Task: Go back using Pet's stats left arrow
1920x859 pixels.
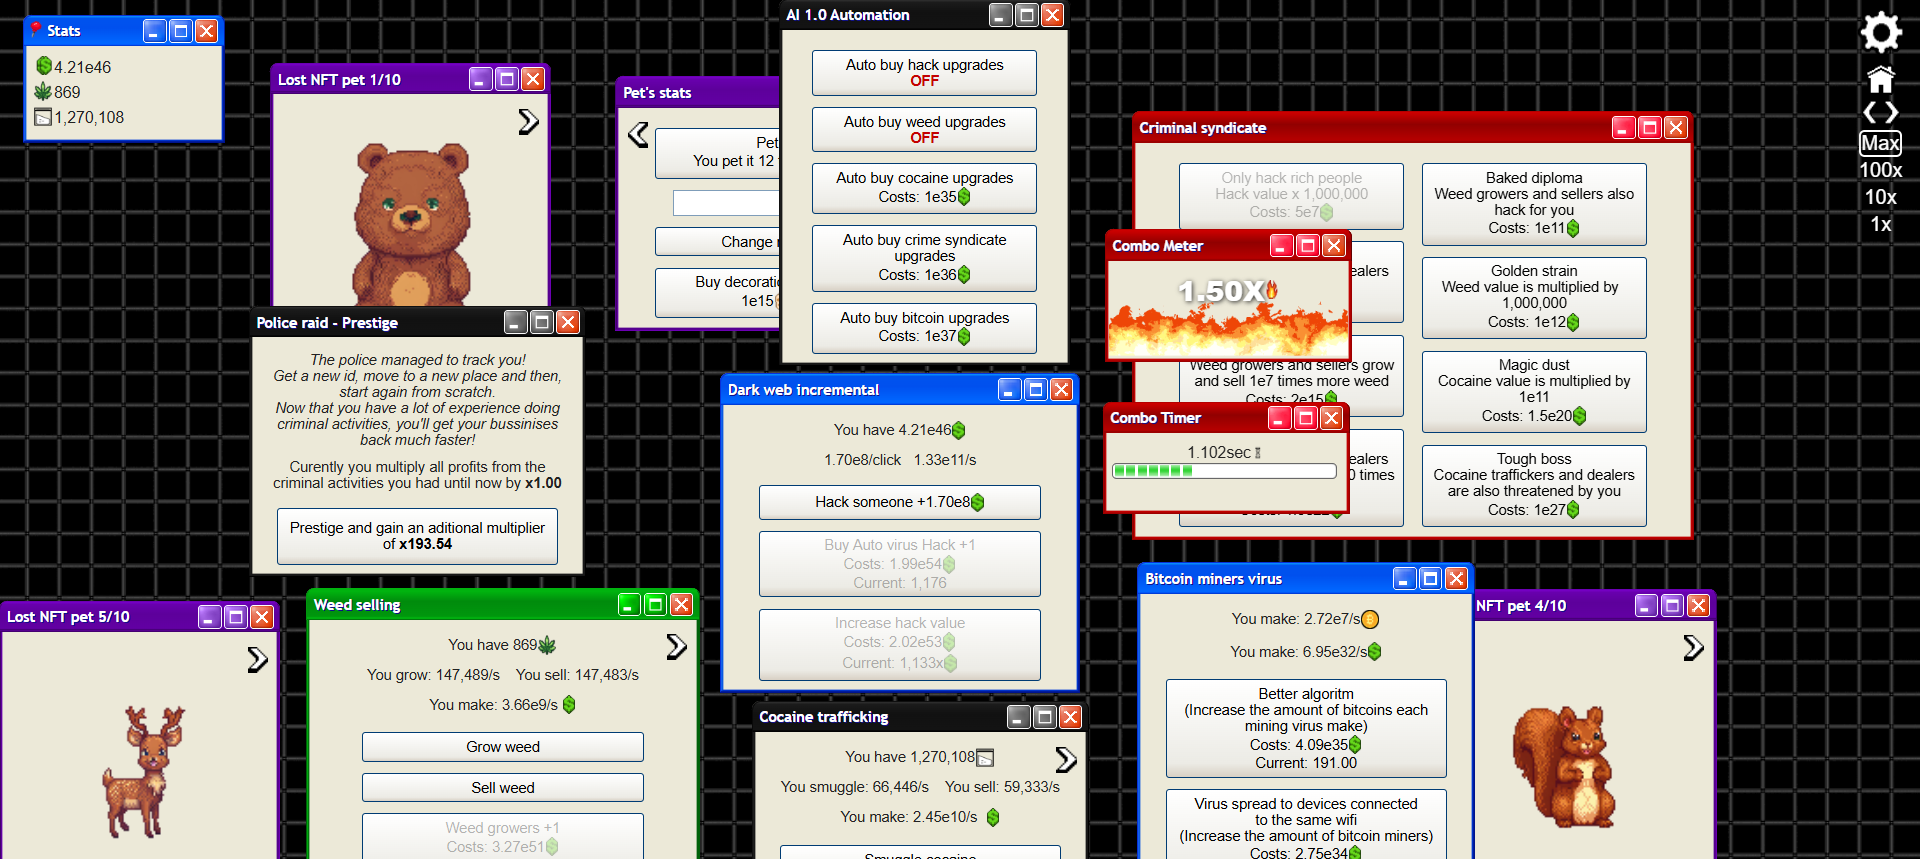Action: point(638,135)
